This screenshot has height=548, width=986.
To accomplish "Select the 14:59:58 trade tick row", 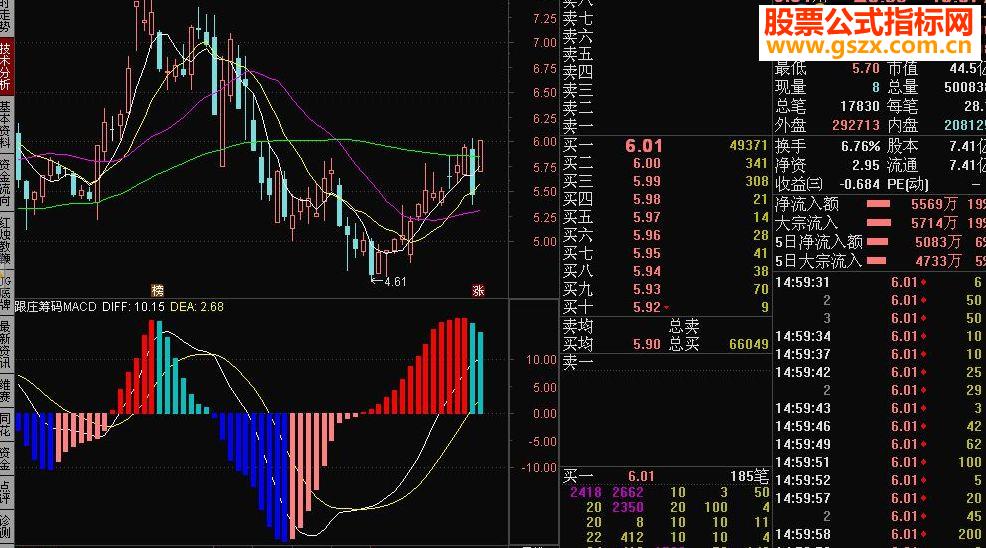I will coord(880,534).
